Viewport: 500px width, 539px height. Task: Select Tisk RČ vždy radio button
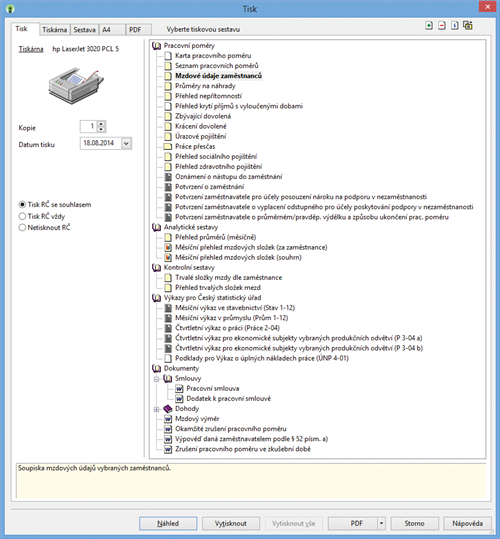click(22, 216)
